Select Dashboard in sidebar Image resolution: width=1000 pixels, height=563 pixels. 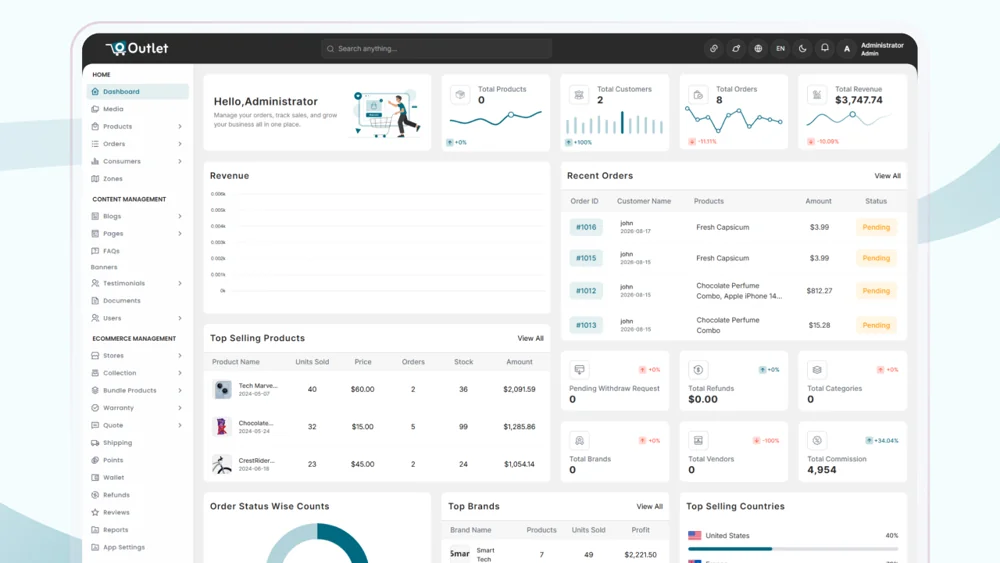point(138,91)
